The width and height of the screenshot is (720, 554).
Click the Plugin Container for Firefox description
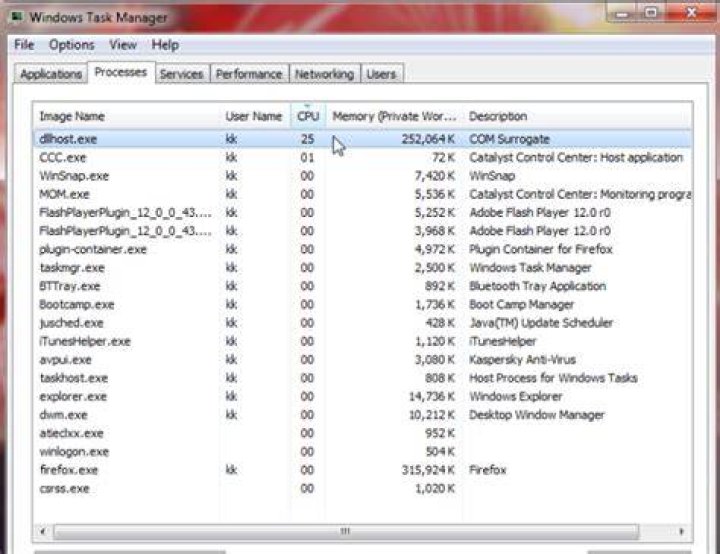tap(540, 249)
